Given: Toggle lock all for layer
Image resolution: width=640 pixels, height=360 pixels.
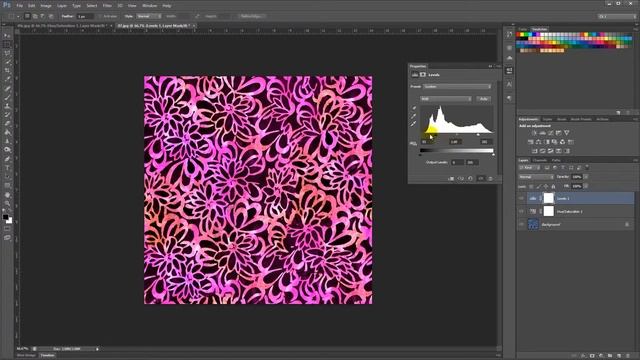Looking at the screenshot, I should pyautogui.click(x=553, y=187).
